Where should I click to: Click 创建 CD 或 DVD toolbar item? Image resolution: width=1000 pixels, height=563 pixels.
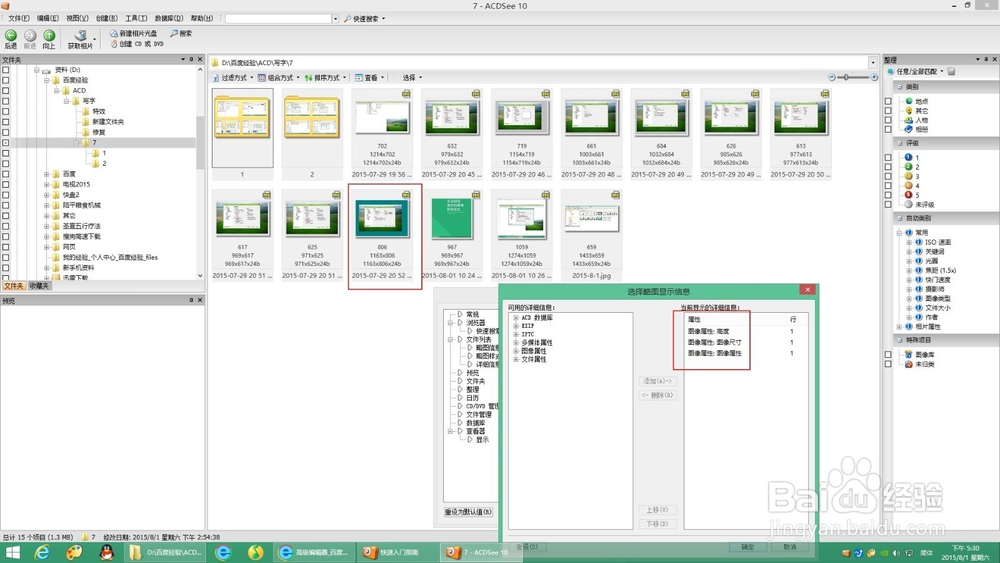coord(137,44)
